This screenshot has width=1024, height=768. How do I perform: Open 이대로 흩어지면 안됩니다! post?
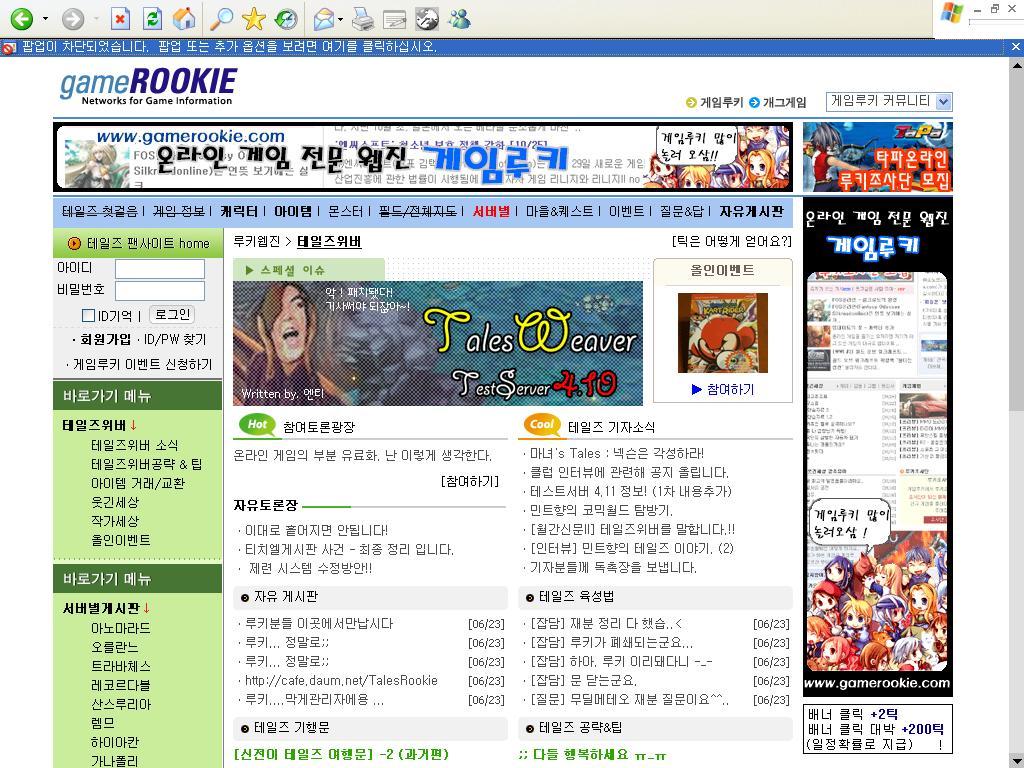pos(316,530)
